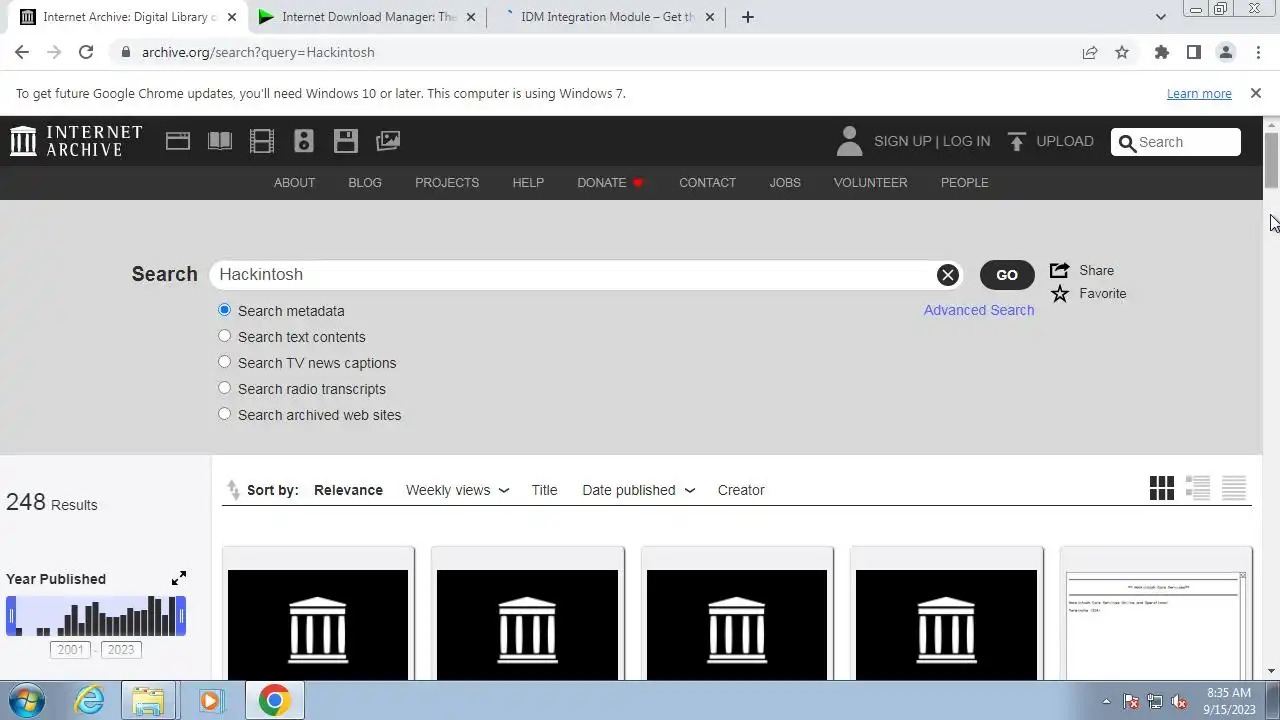
Task: Open the ABOUT menu item
Action: click(294, 182)
